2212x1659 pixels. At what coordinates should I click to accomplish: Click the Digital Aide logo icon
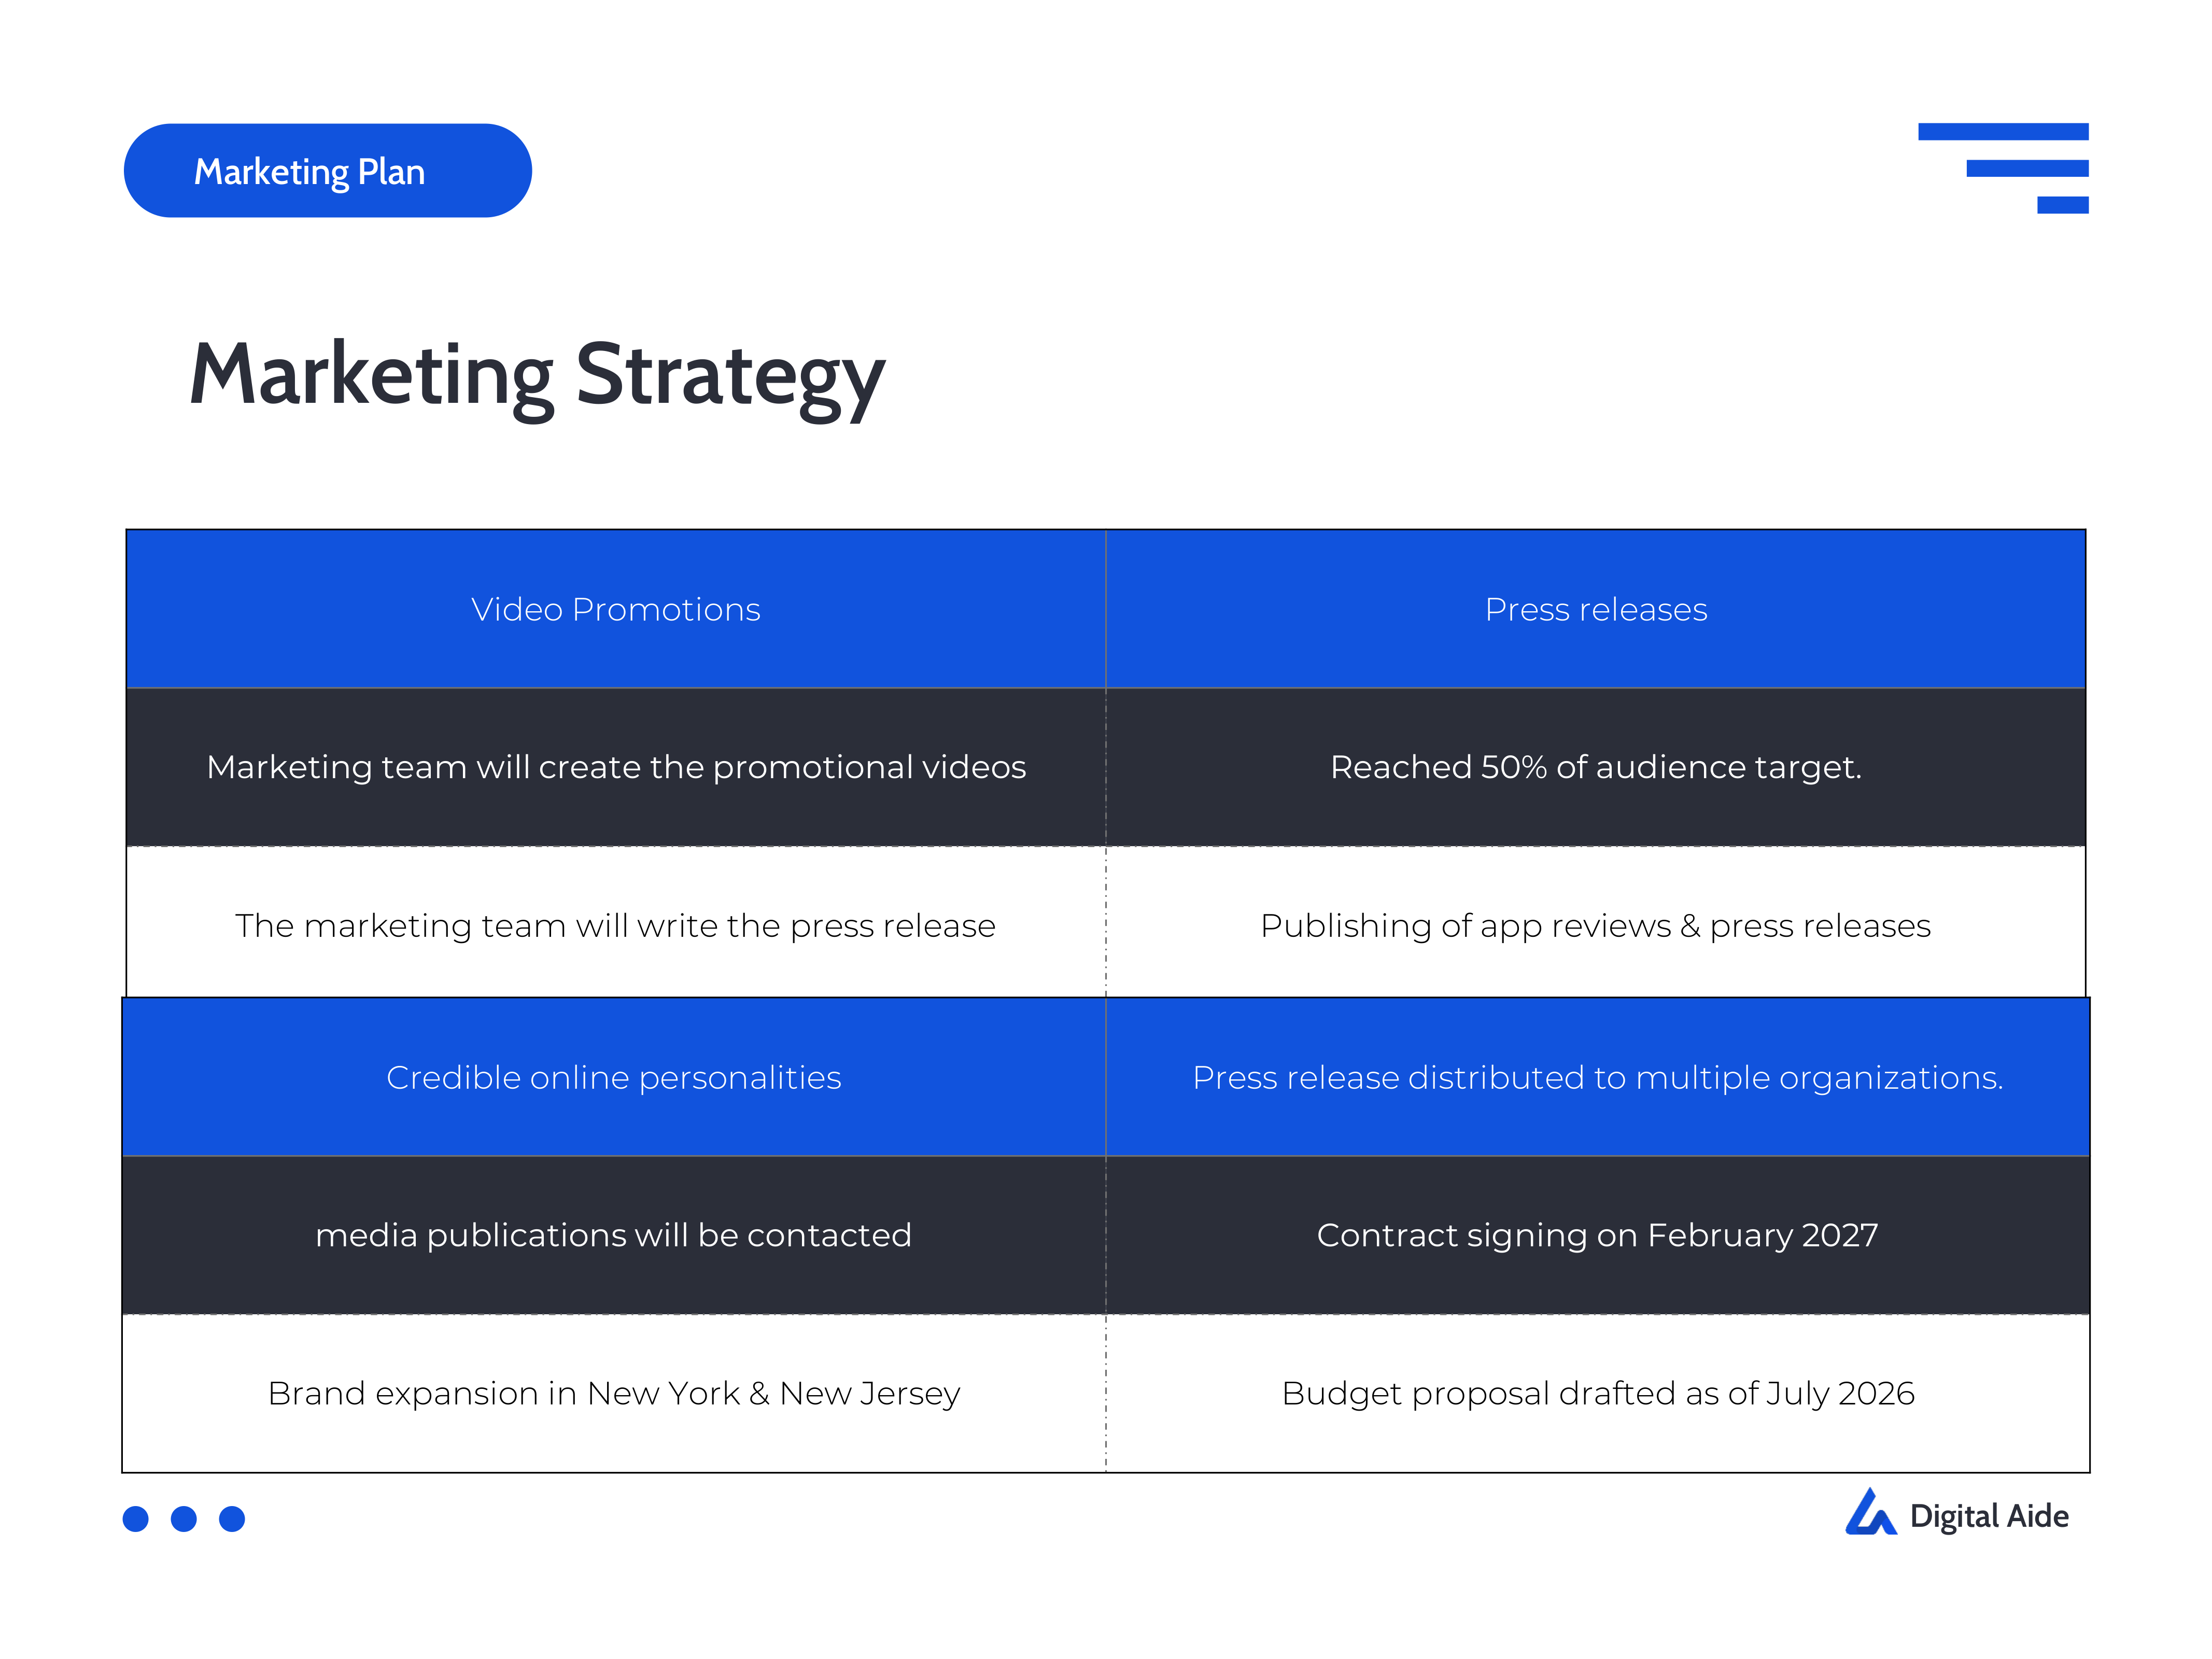1870,1512
